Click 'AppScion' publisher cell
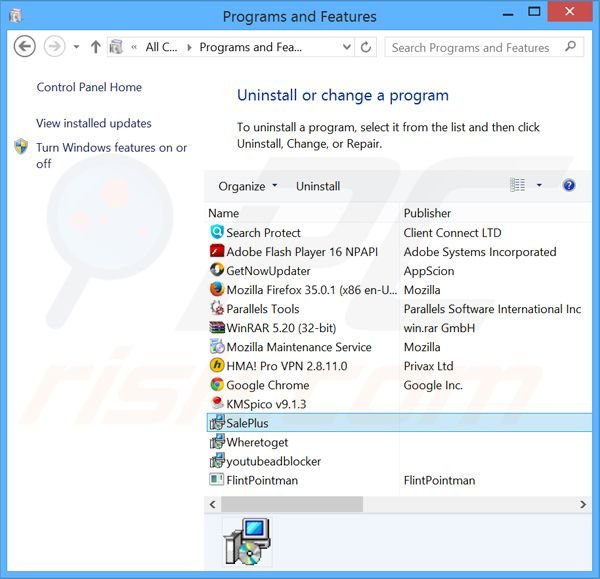The height and width of the screenshot is (579, 600). click(x=429, y=271)
